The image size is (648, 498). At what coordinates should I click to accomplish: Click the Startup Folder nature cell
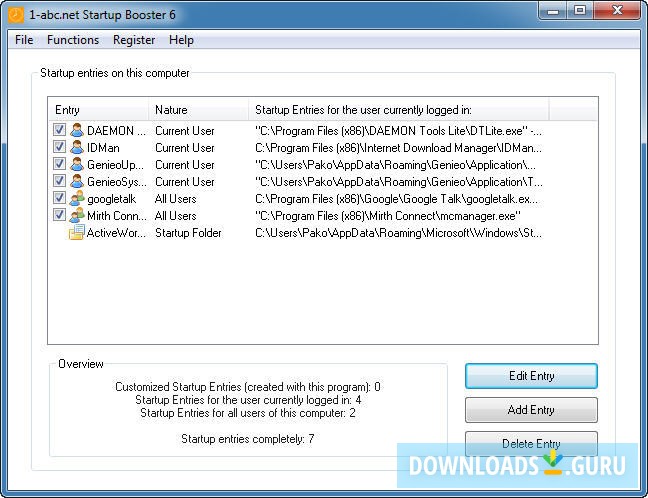coord(188,233)
